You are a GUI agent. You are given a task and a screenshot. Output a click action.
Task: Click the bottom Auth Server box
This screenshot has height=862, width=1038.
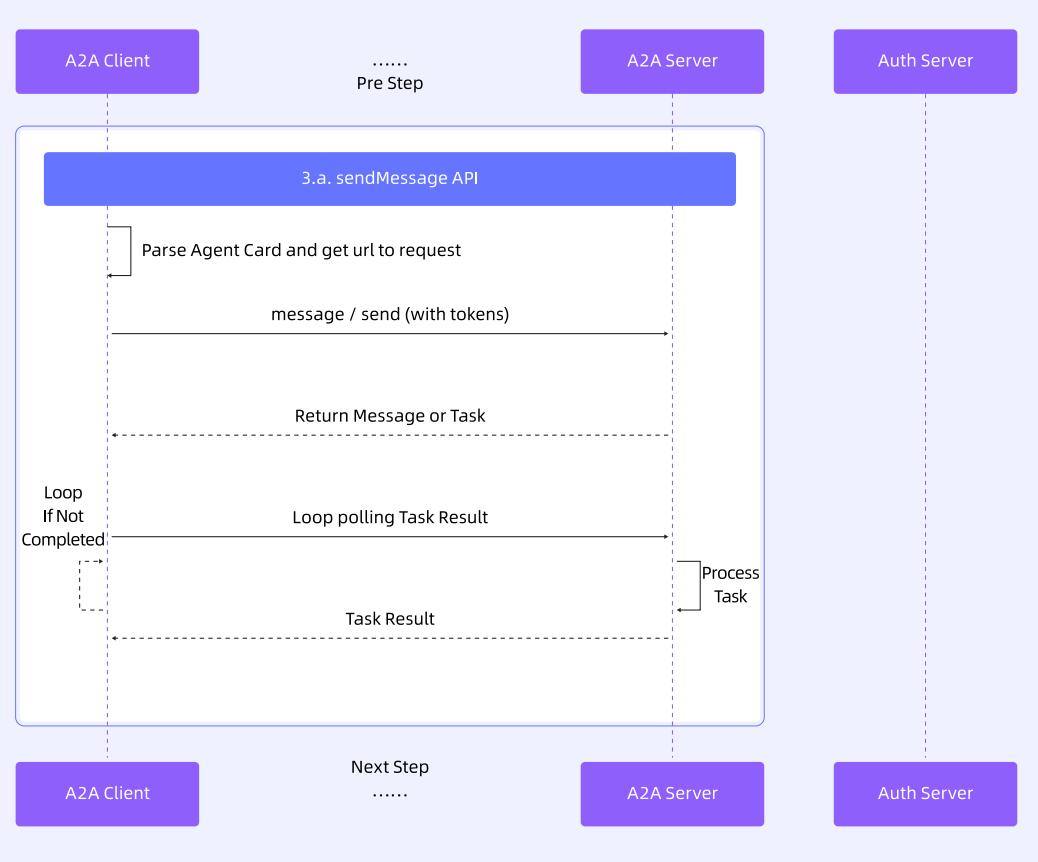tap(925, 794)
